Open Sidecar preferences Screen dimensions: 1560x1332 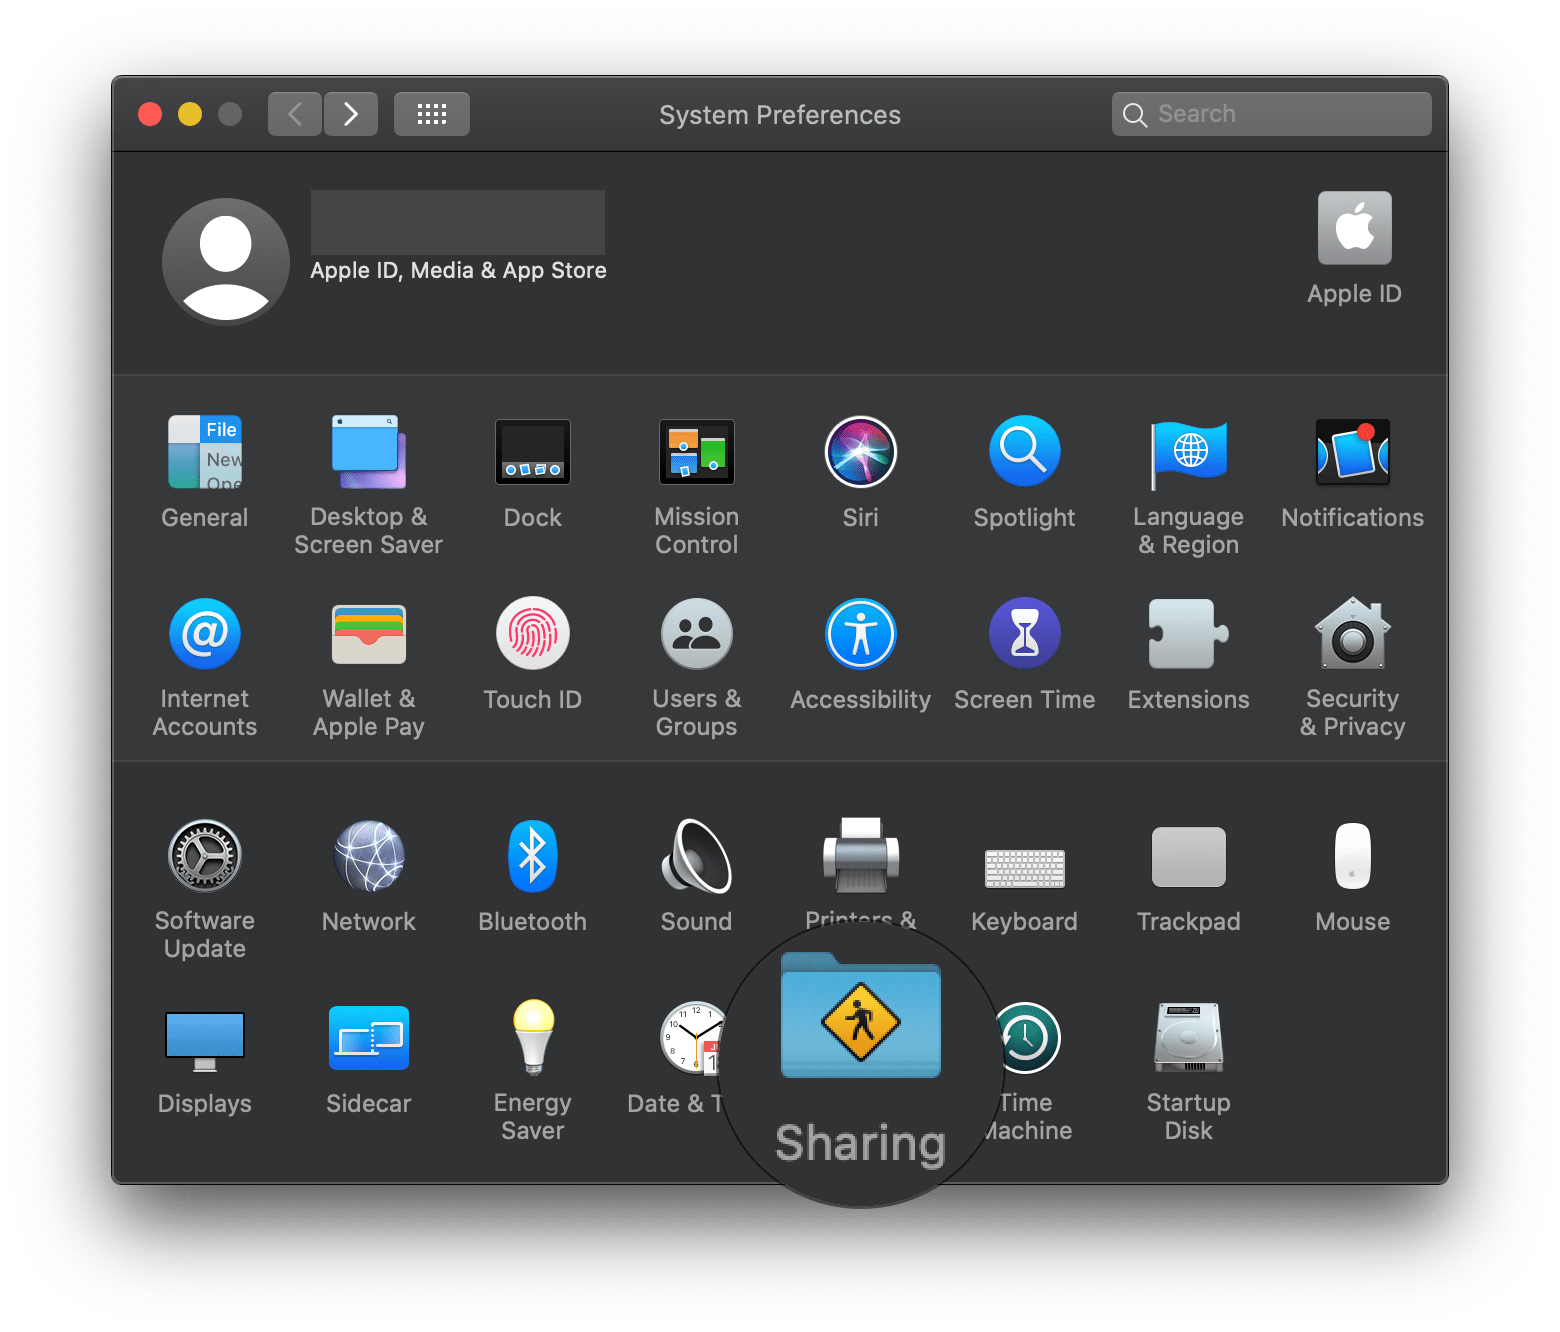pyautogui.click(x=368, y=1037)
